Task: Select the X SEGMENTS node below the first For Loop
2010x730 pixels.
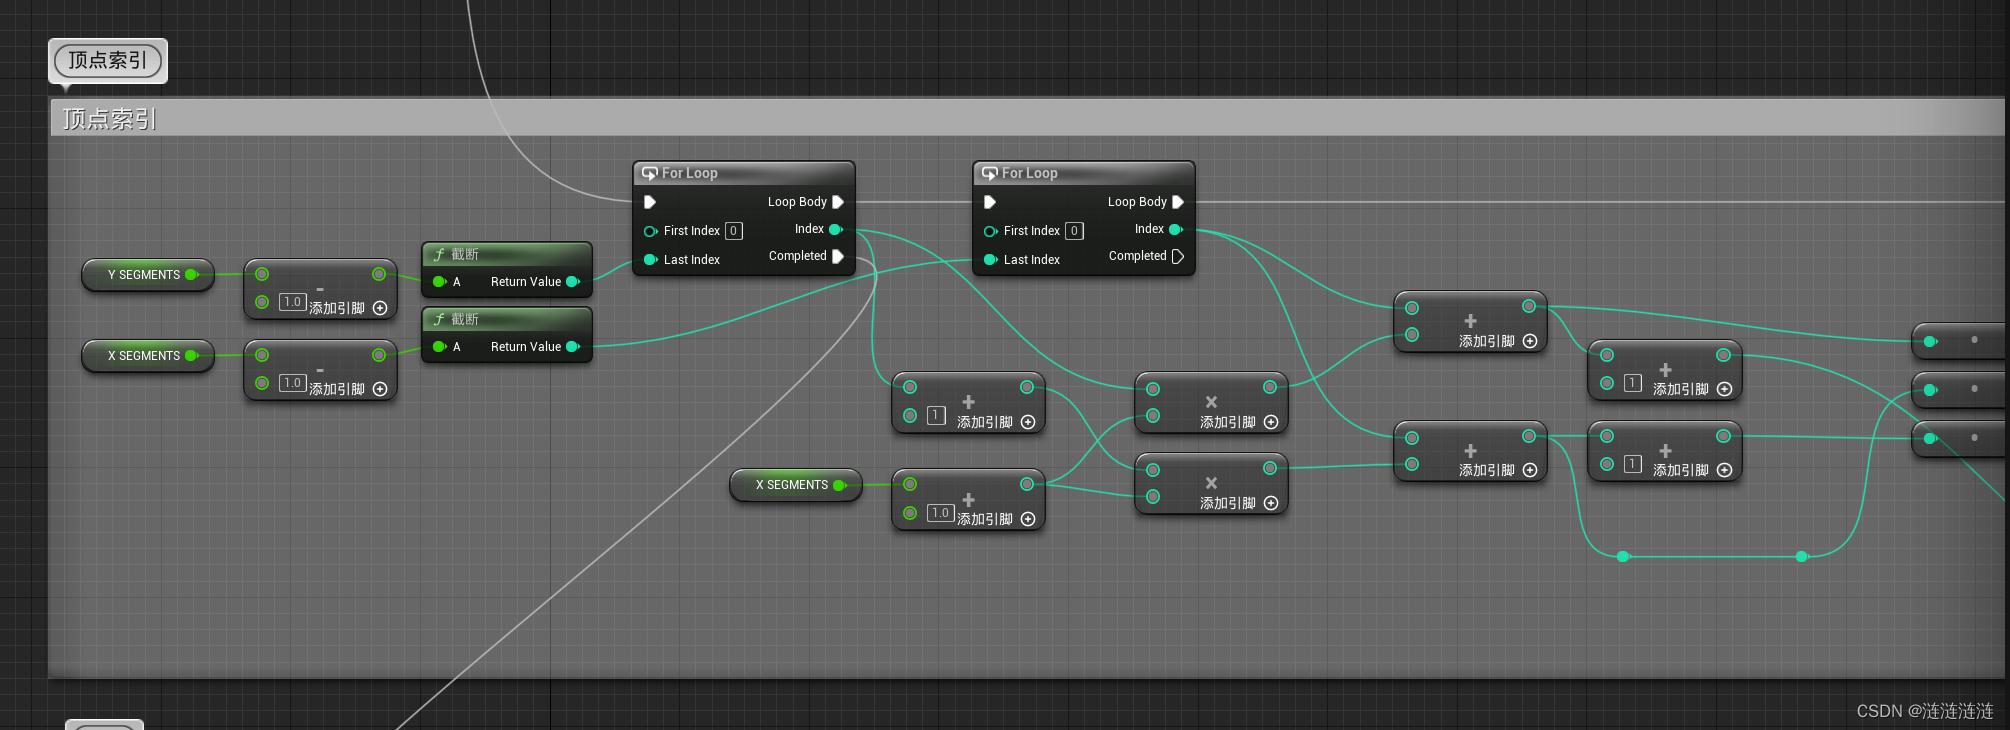Action: click(x=796, y=485)
